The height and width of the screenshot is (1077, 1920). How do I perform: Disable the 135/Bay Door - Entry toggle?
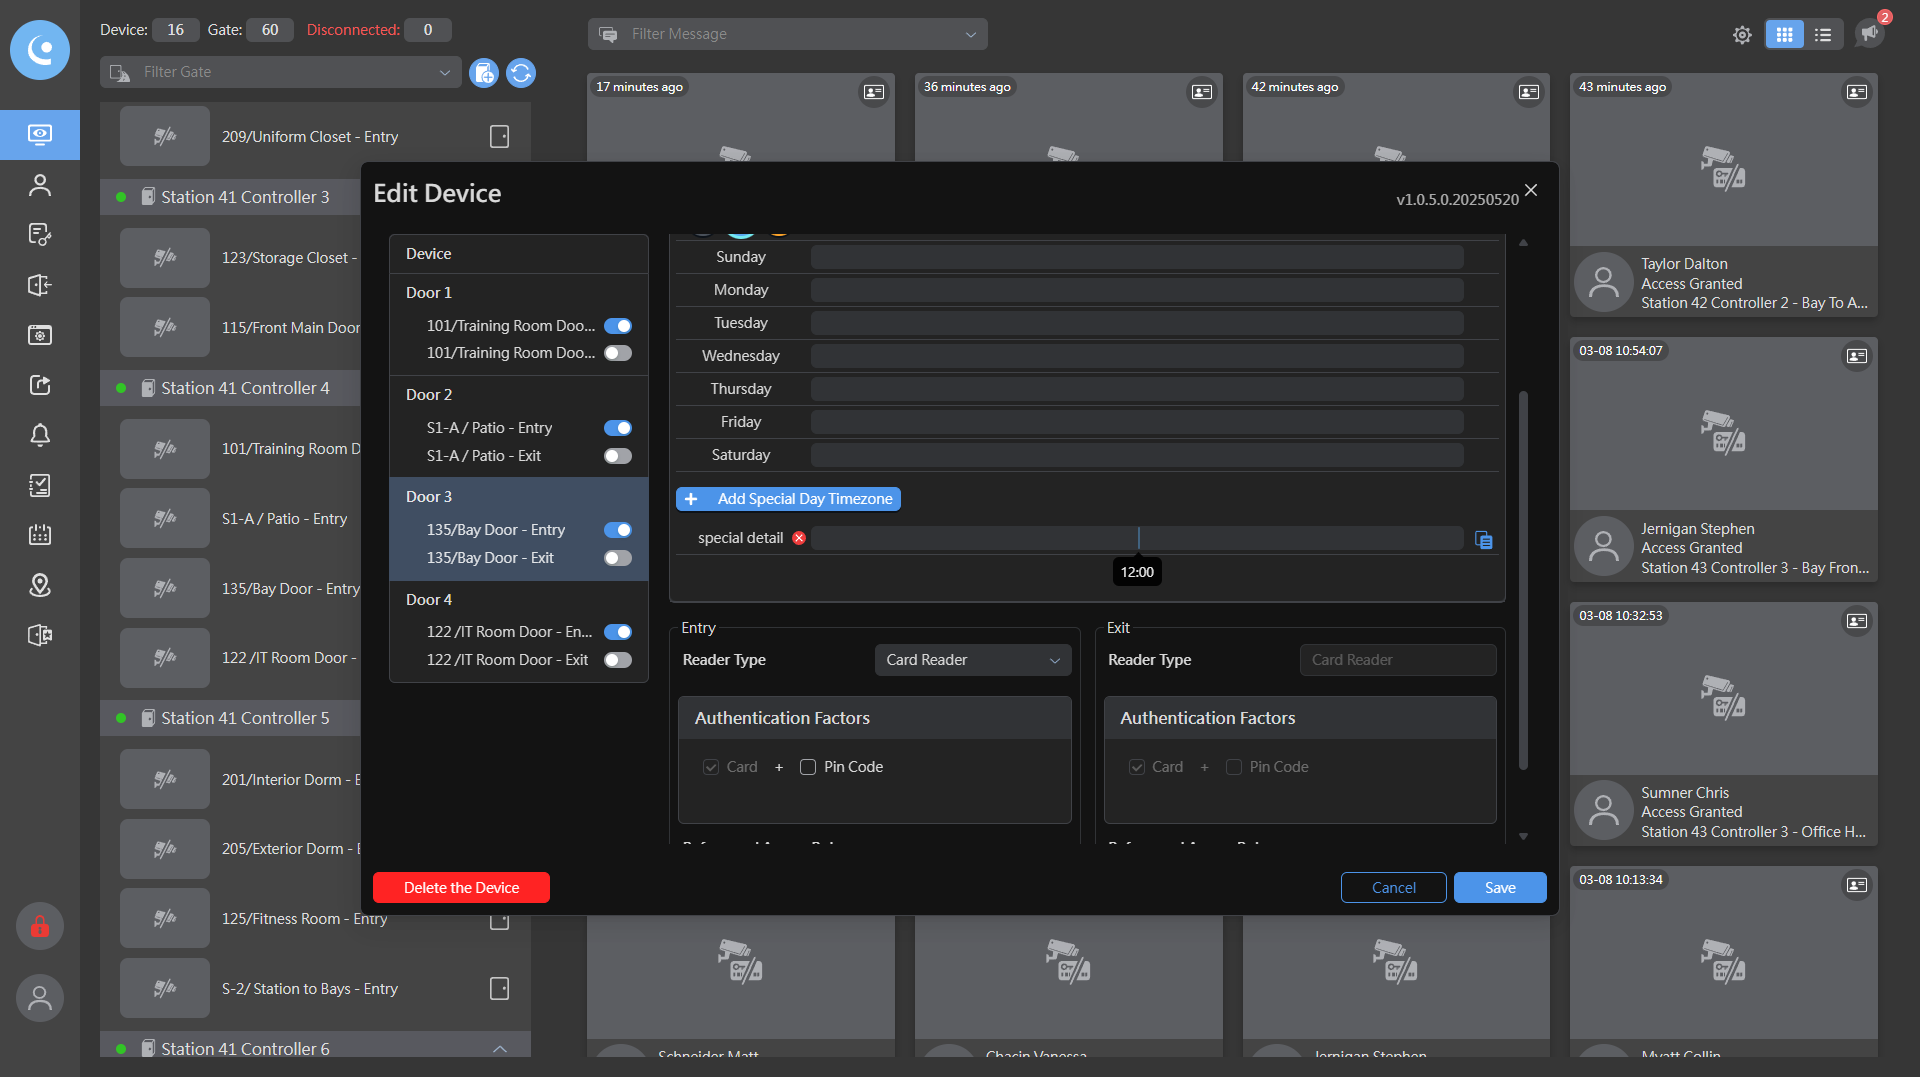click(618, 530)
